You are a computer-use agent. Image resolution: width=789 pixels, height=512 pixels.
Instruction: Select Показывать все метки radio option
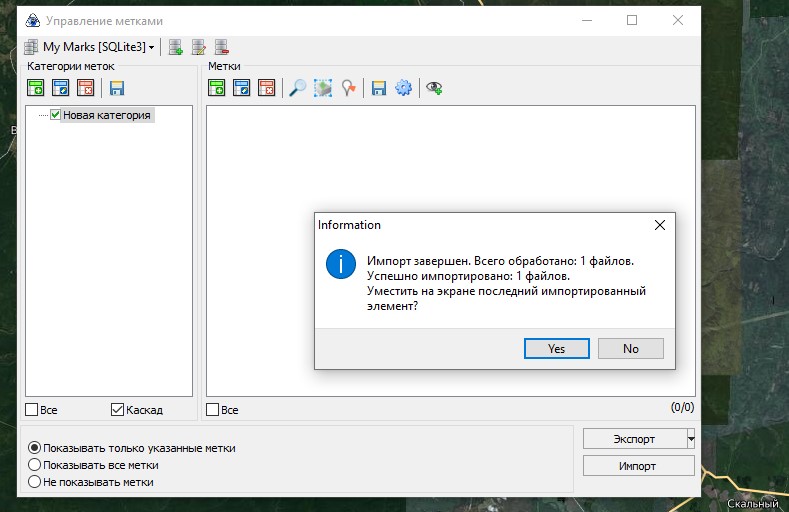coord(35,465)
